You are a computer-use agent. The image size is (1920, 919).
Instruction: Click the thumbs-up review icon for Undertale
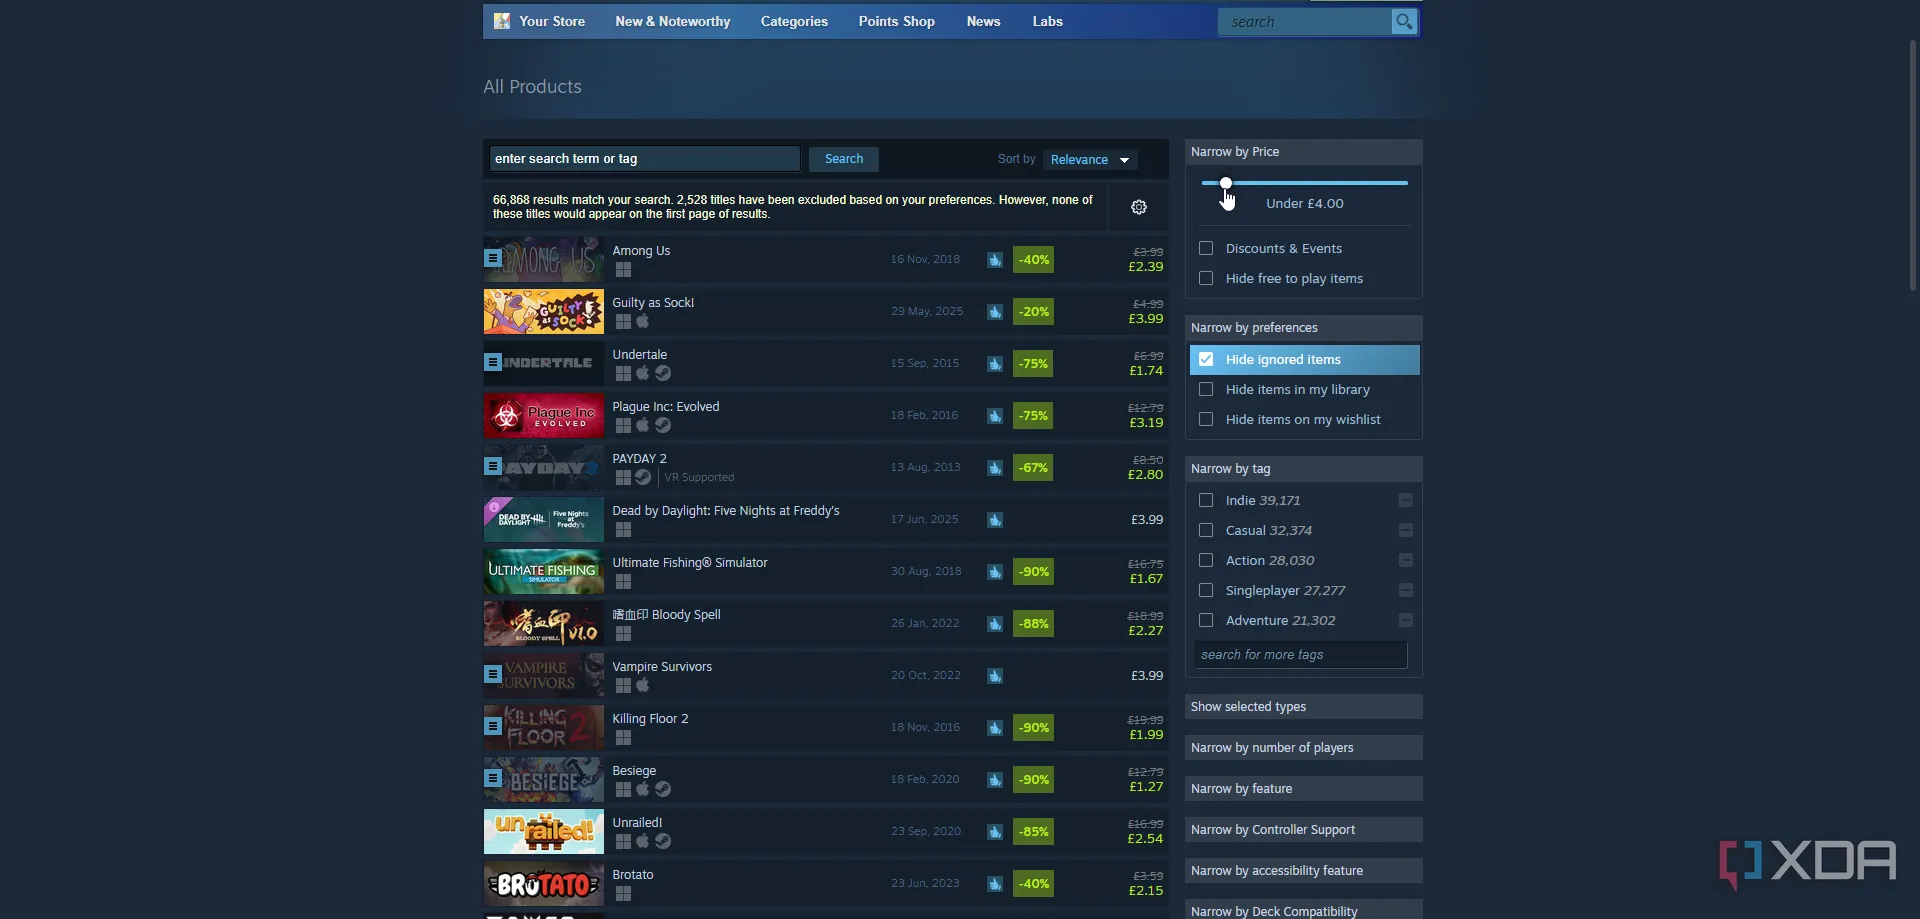(994, 364)
